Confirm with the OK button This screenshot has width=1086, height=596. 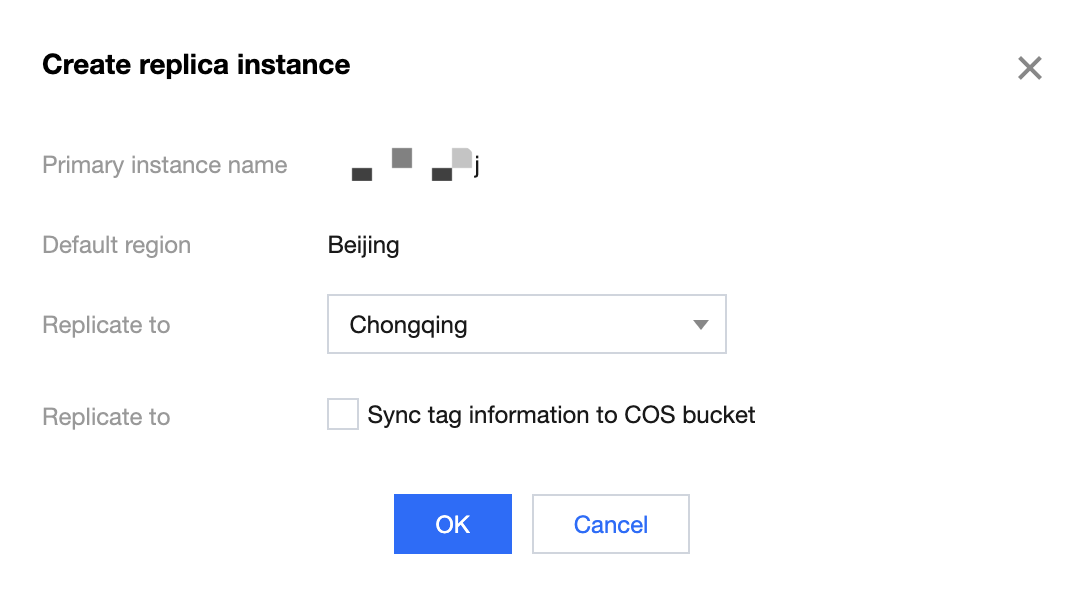point(452,524)
